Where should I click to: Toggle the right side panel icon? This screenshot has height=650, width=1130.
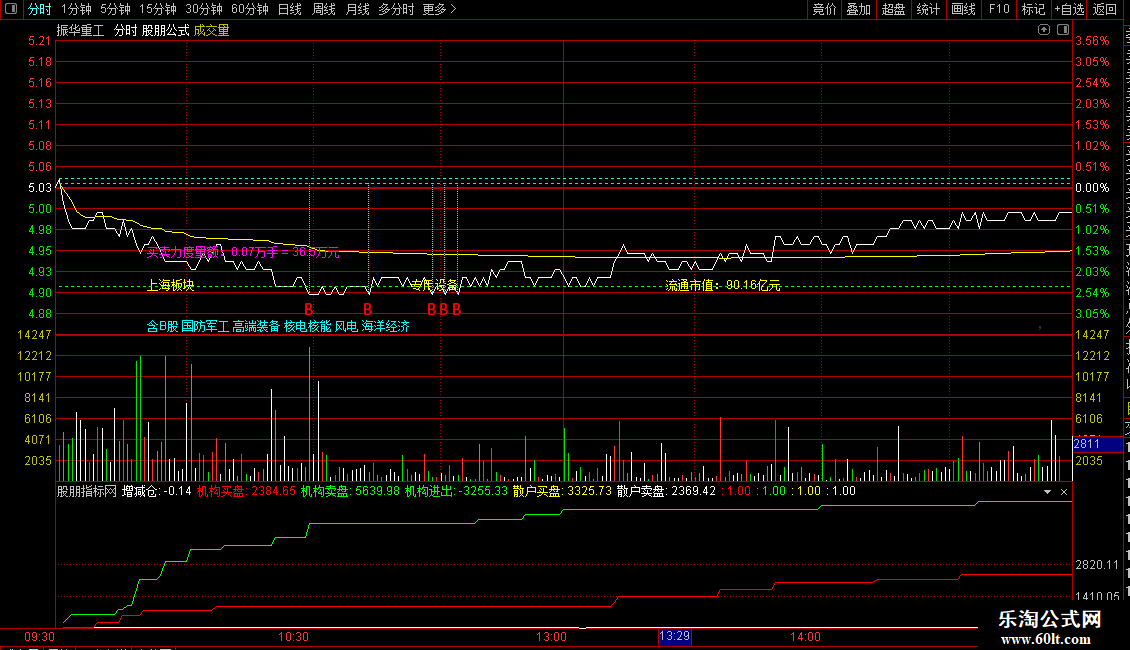(x=1063, y=30)
